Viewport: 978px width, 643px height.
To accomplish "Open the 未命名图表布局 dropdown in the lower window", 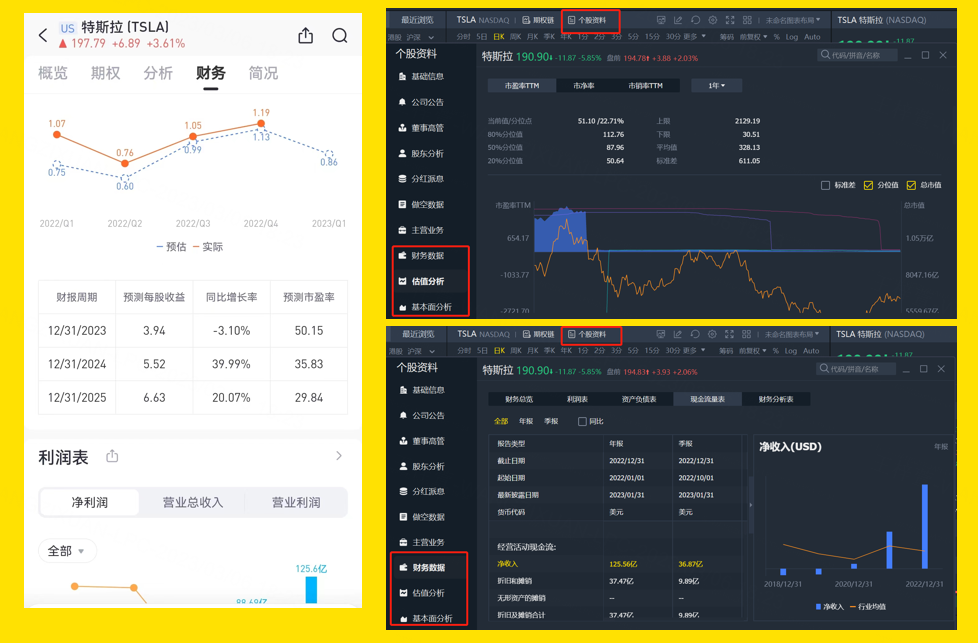I will click(x=792, y=334).
